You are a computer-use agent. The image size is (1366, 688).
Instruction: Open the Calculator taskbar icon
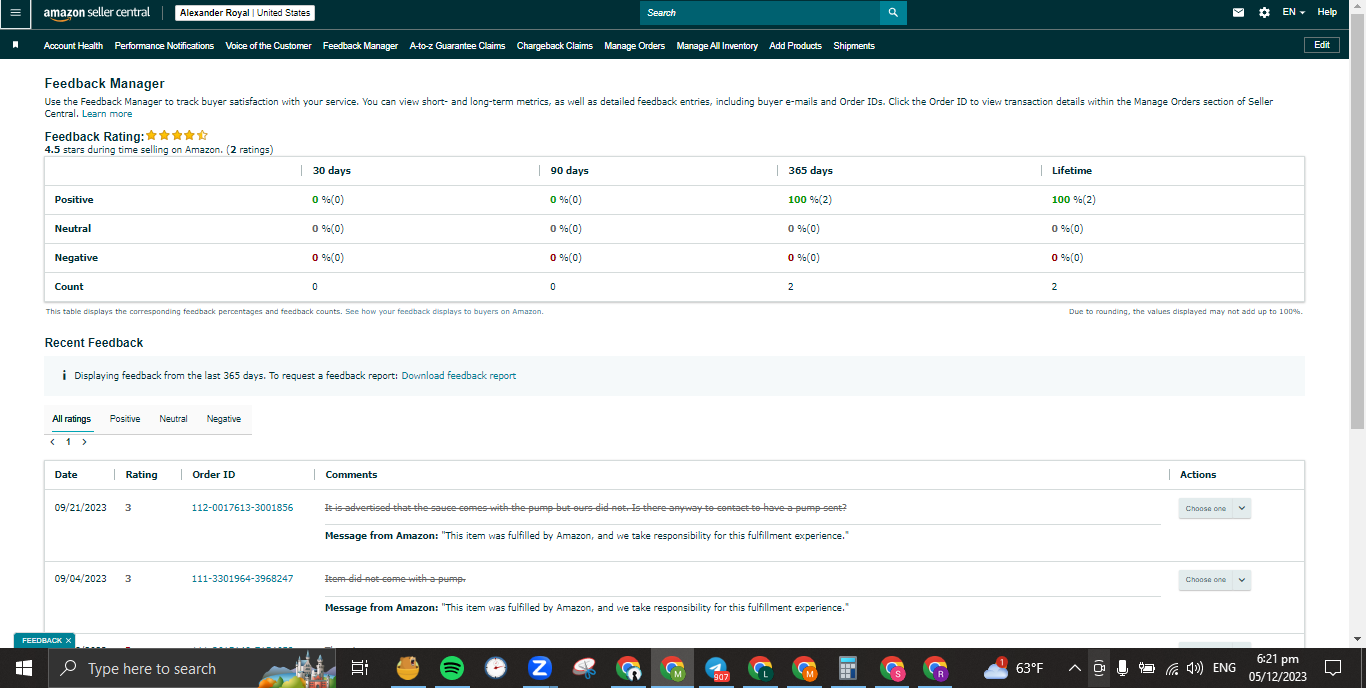click(x=848, y=668)
